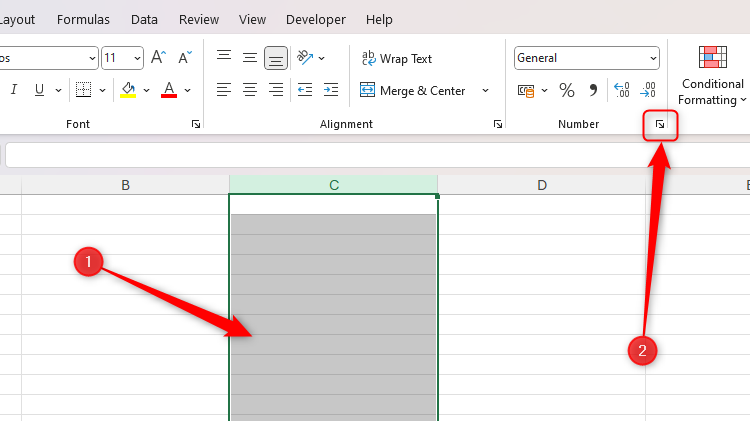The height and width of the screenshot is (421, 750).
Task: Apply percent style
Action: [567, 90]
